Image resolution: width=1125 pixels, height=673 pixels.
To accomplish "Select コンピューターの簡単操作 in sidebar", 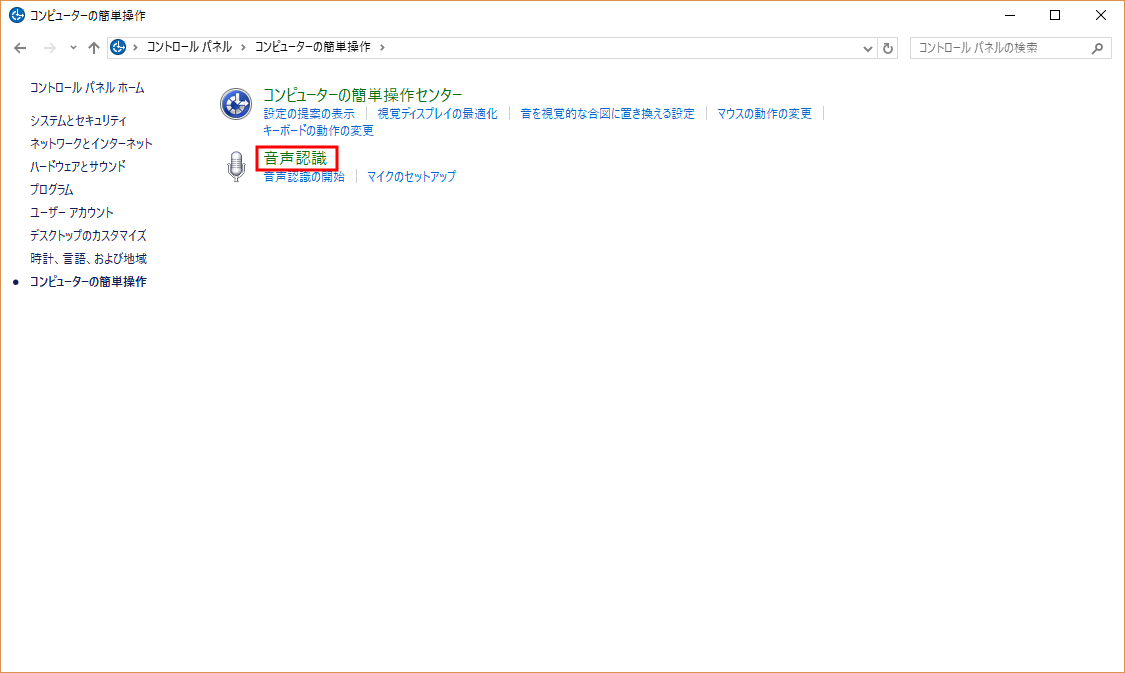I will (88, 281).
